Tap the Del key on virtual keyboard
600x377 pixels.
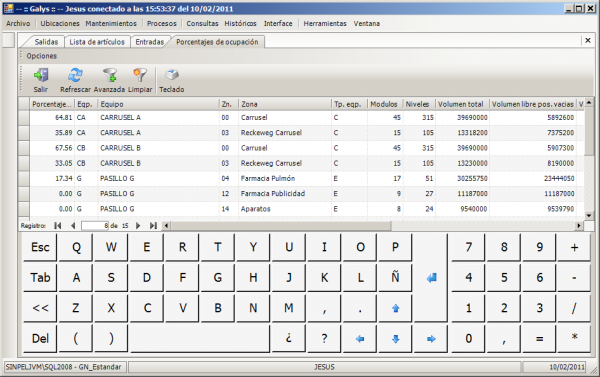click(40, 338)
